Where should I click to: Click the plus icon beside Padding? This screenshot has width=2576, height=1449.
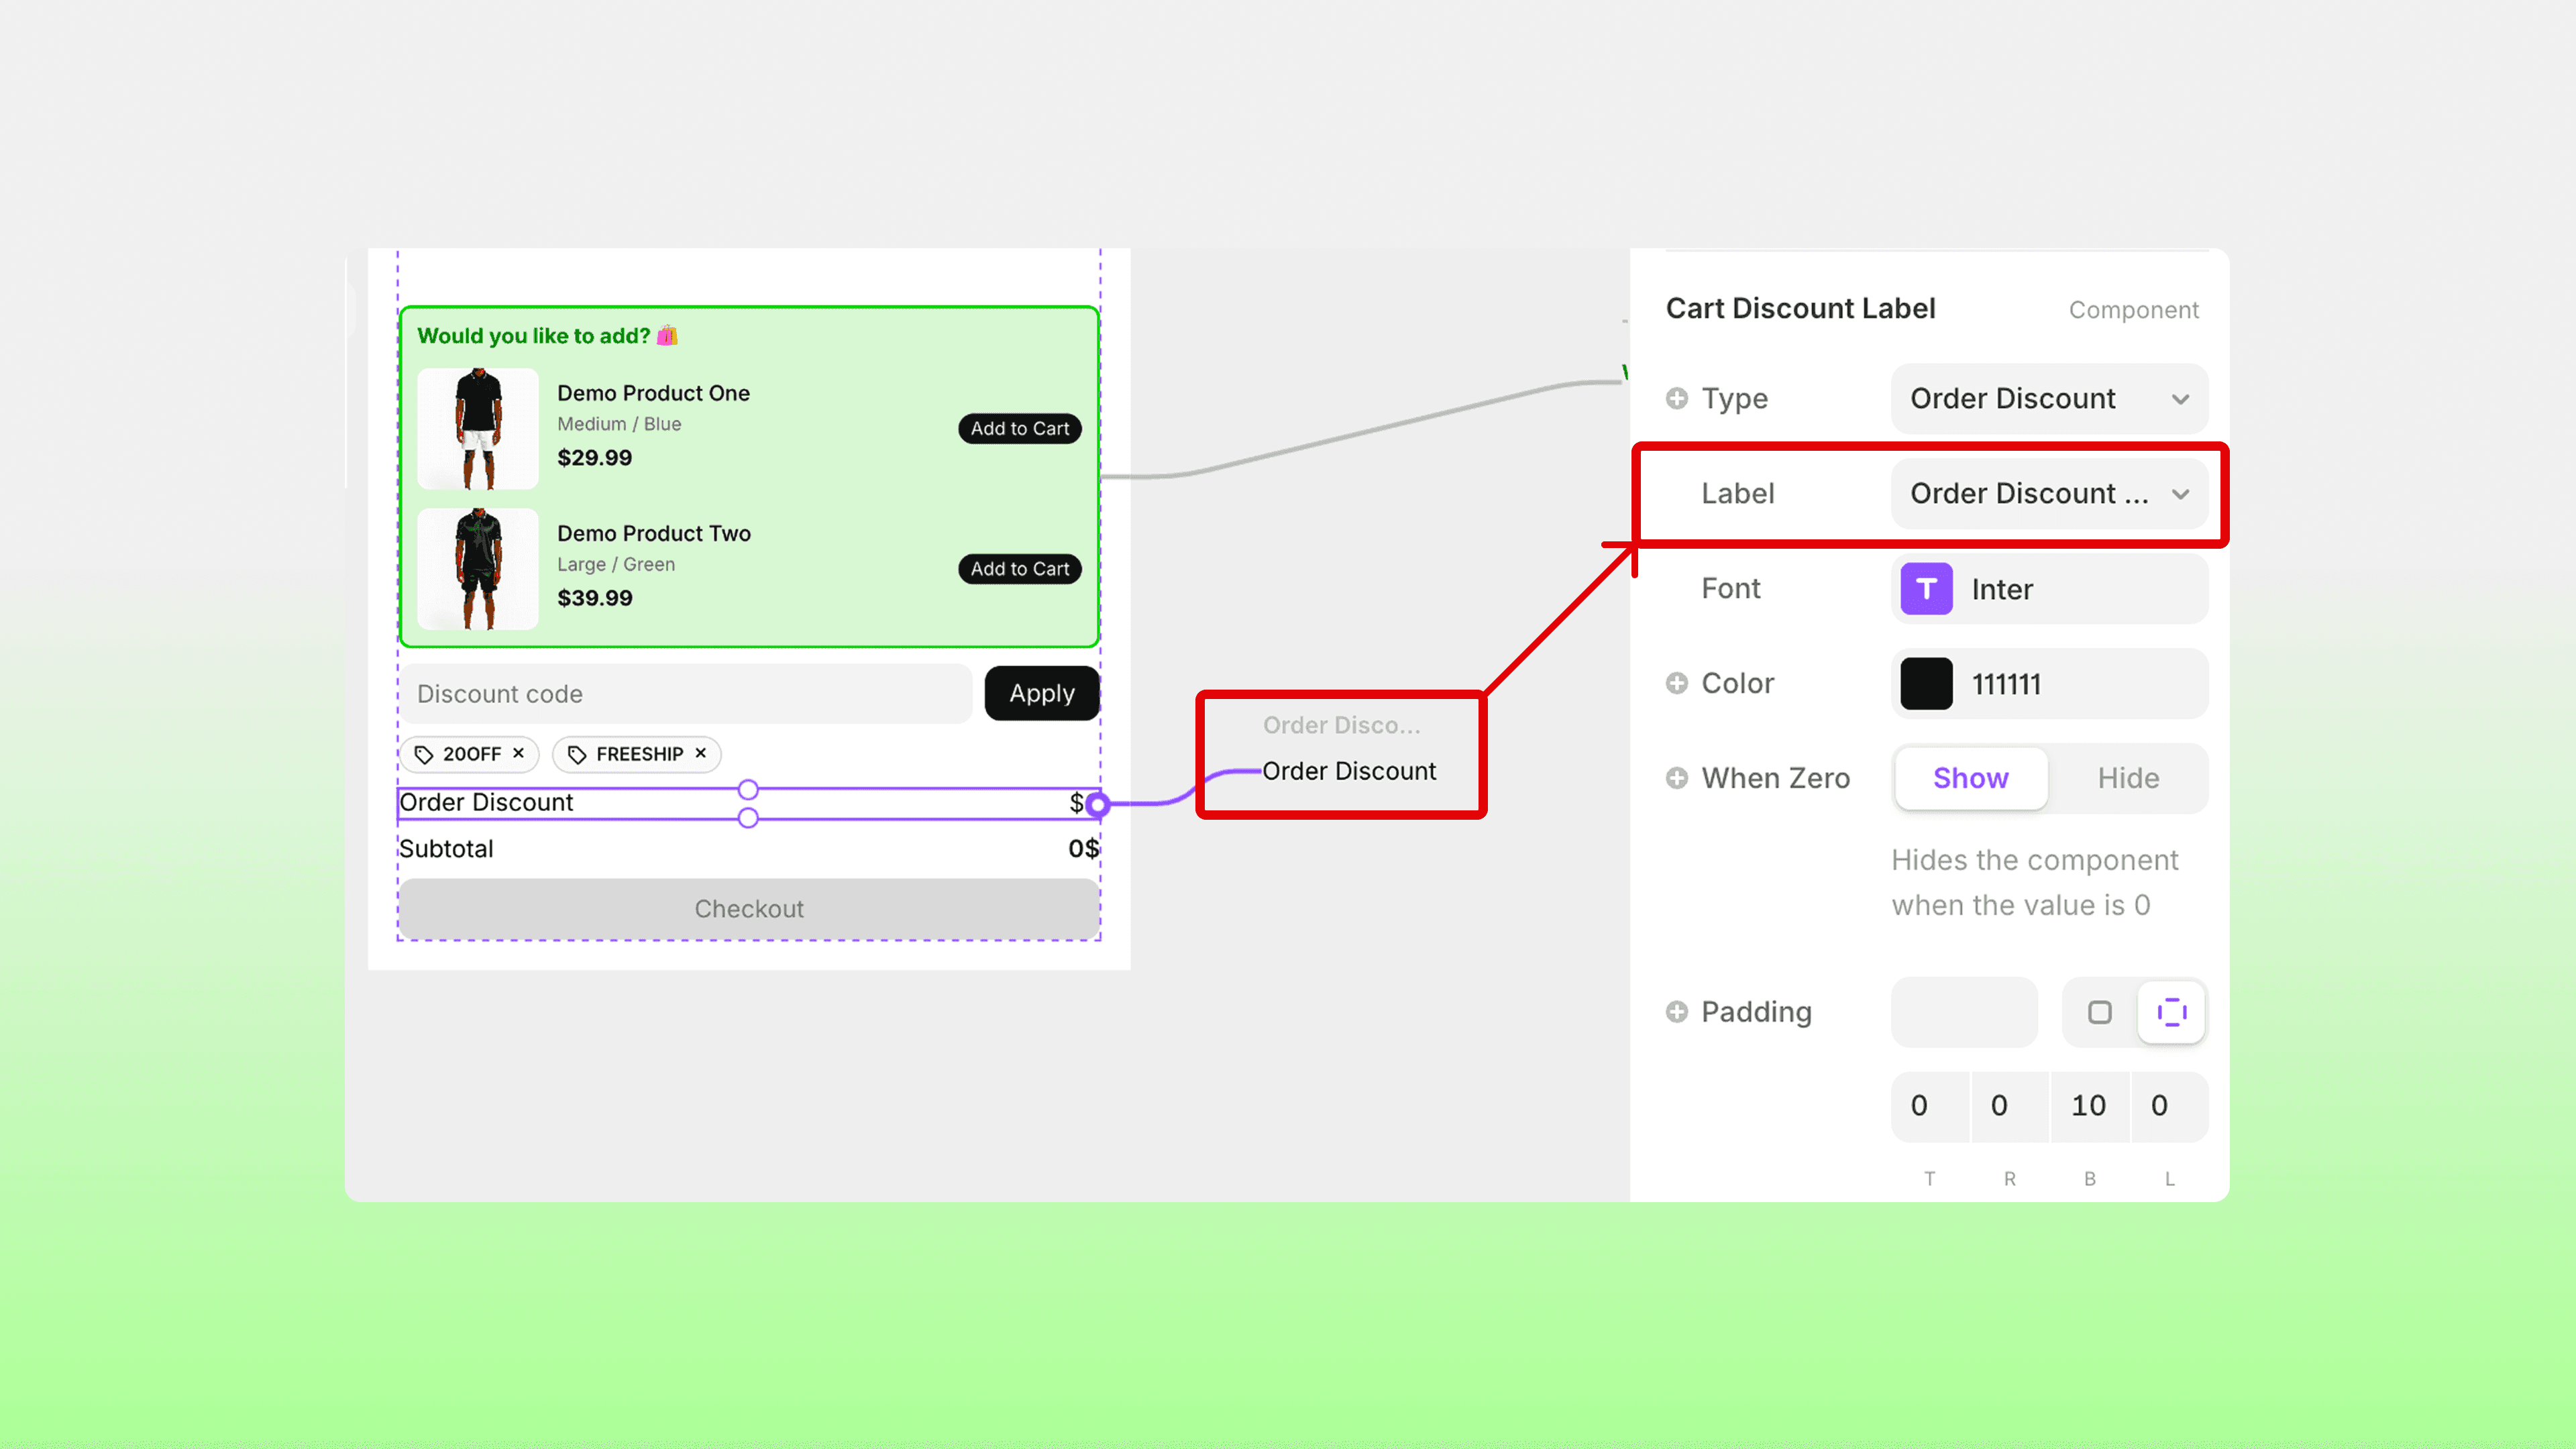(1677, 1012)
